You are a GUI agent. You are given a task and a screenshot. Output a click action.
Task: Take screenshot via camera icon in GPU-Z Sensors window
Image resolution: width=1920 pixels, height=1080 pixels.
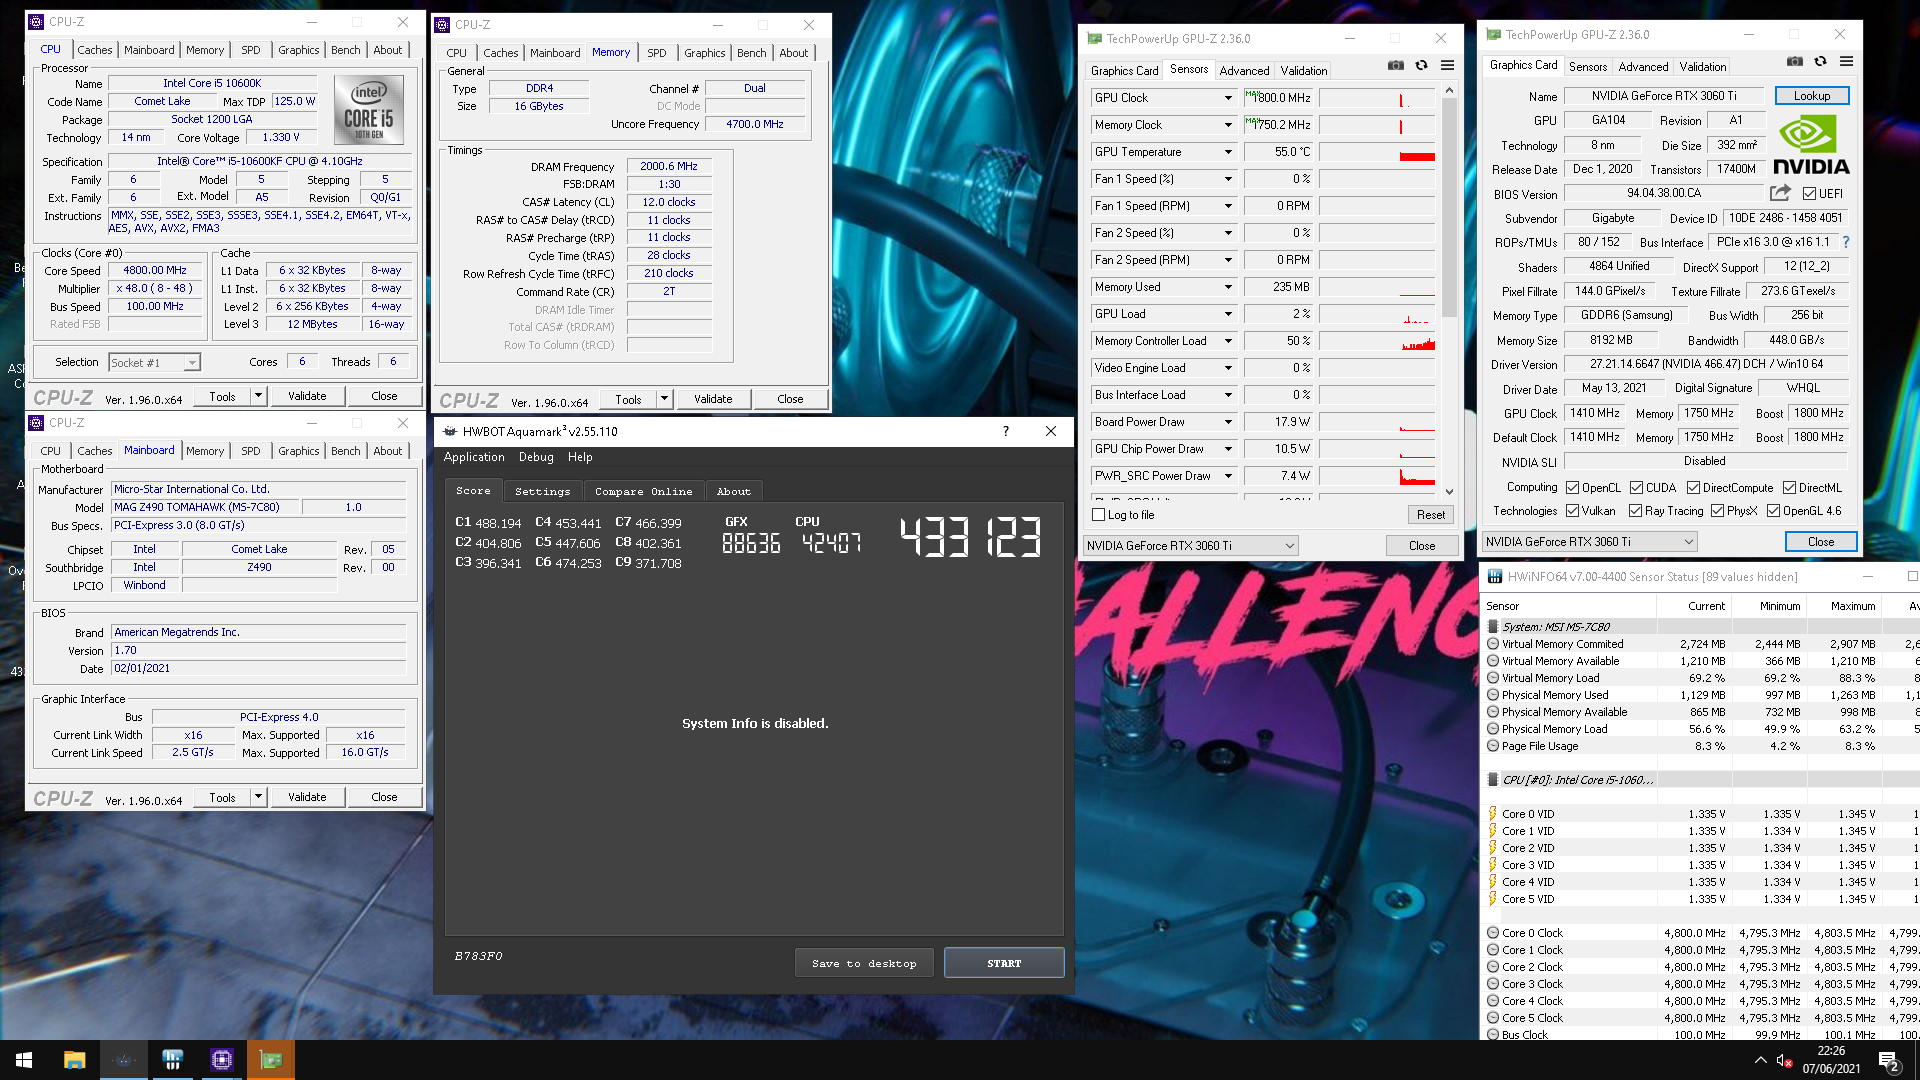pyautogui.click(x=1395, y=65)
